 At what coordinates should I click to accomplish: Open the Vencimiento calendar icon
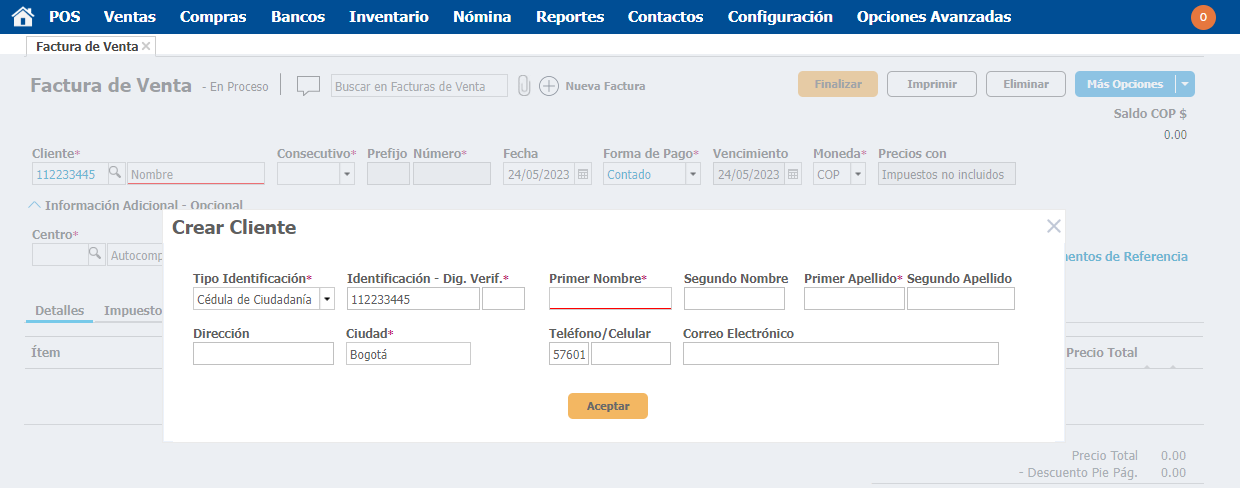tap(793, 174)
